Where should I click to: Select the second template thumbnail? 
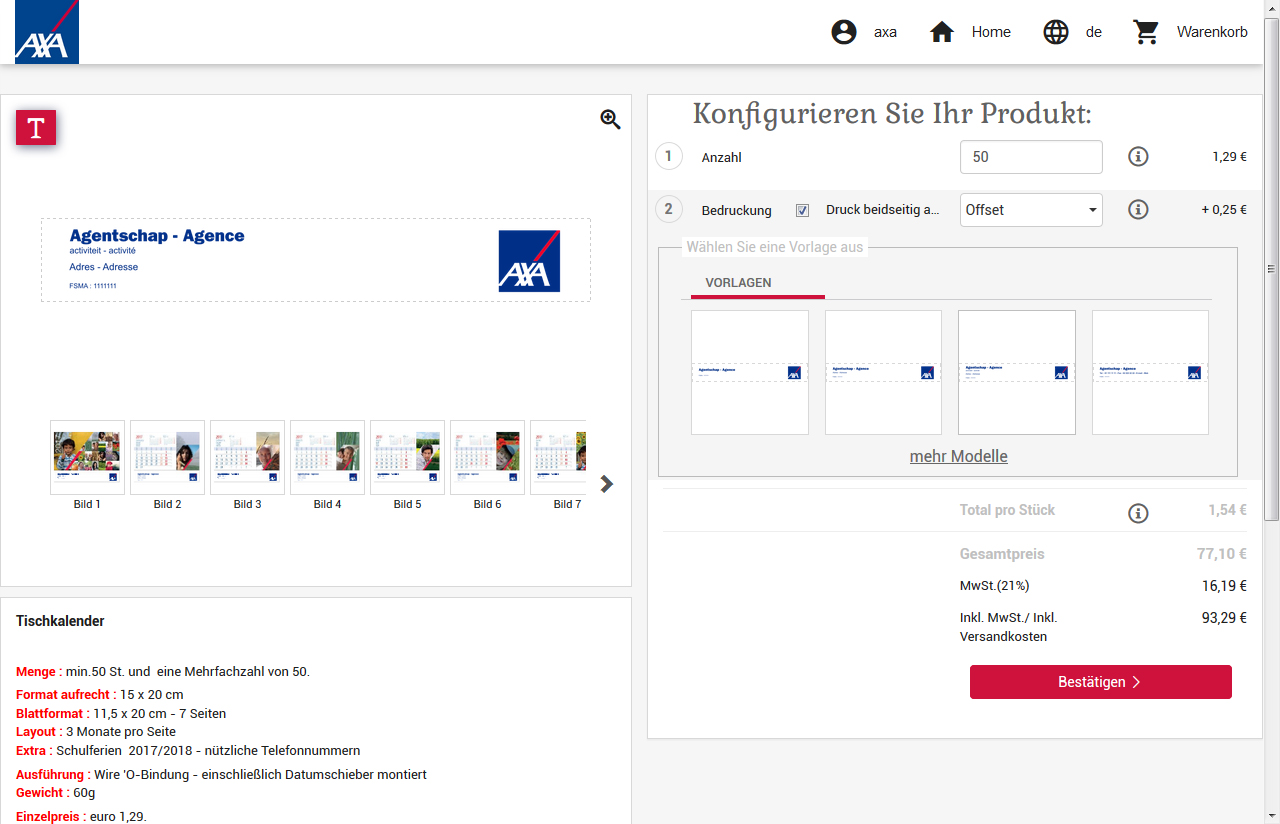883,372
